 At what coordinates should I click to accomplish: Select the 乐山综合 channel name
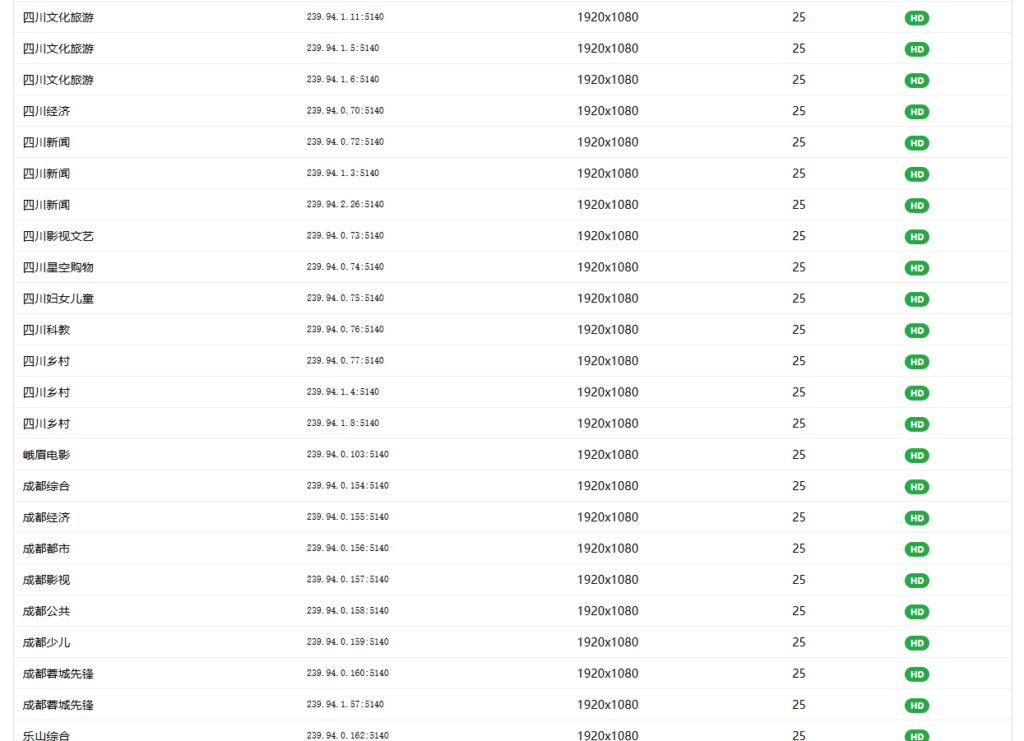coord(46,735)
